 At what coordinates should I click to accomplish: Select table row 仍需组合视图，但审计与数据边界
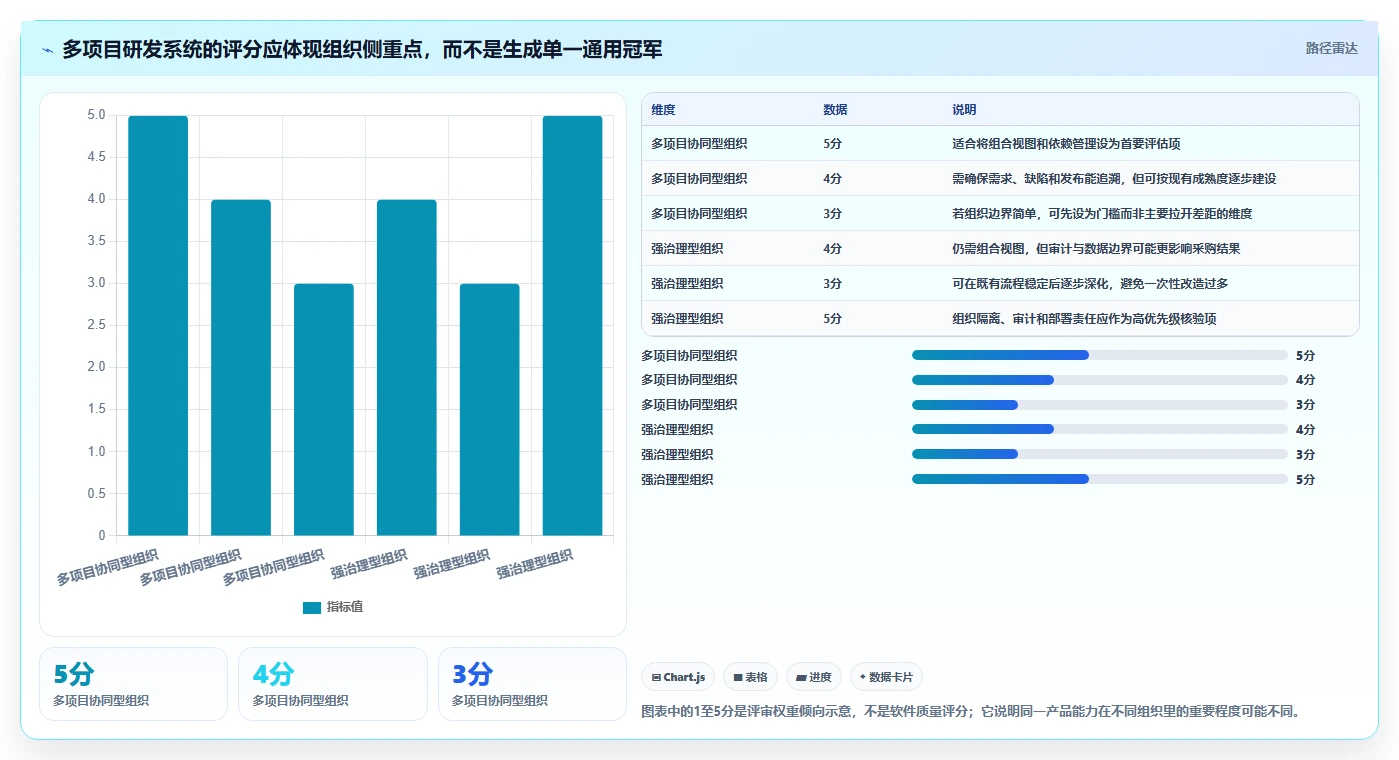[1000, 249]
